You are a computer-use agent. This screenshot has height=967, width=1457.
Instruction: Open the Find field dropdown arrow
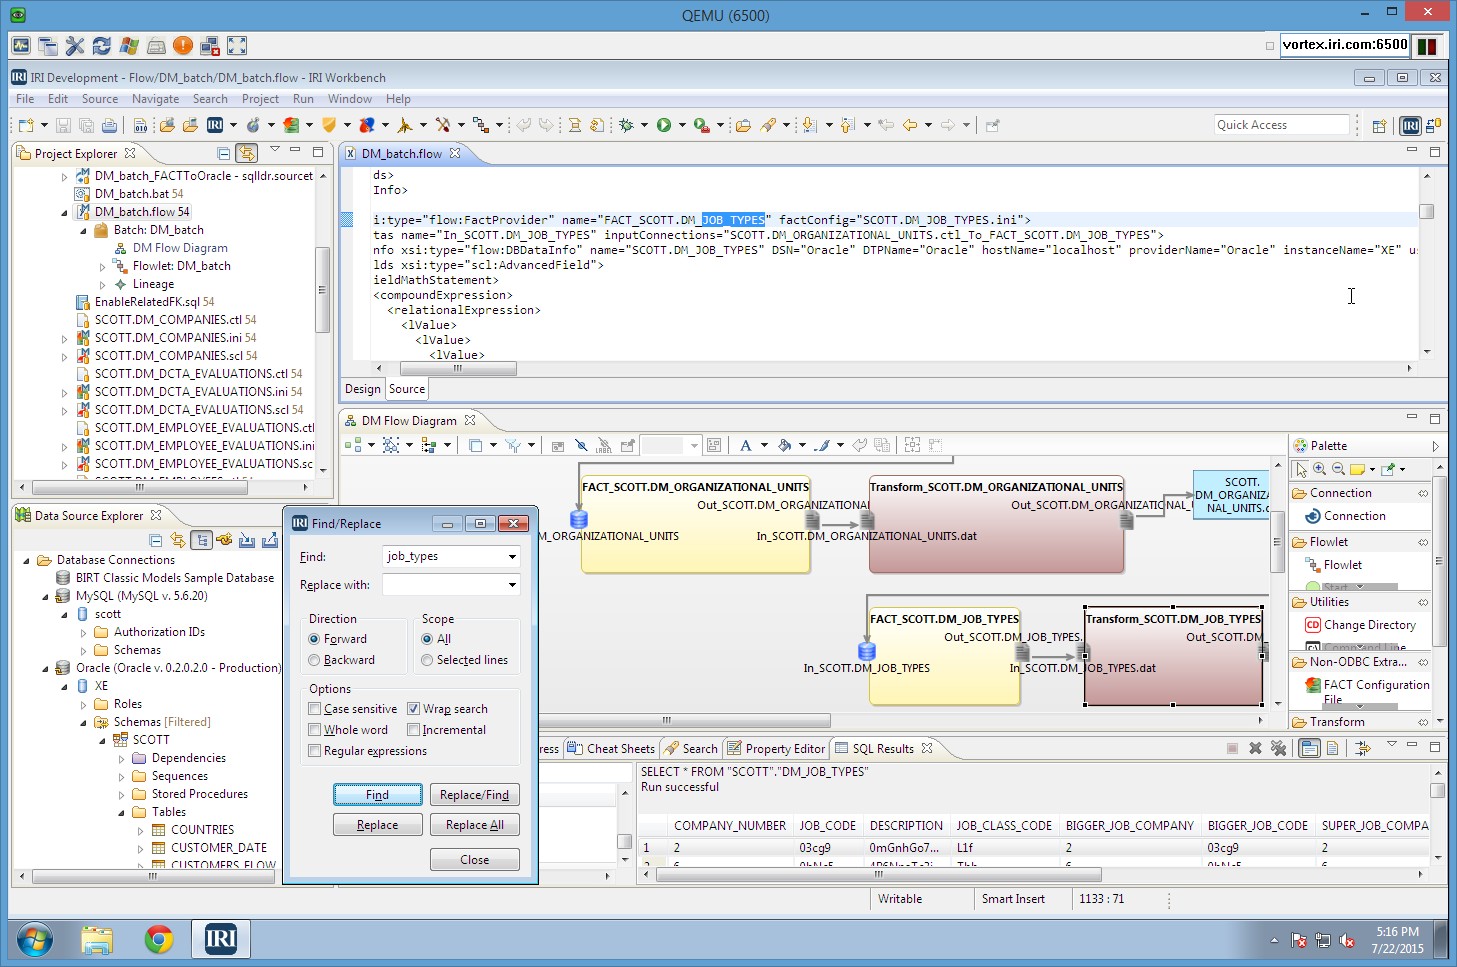point(512,557)
